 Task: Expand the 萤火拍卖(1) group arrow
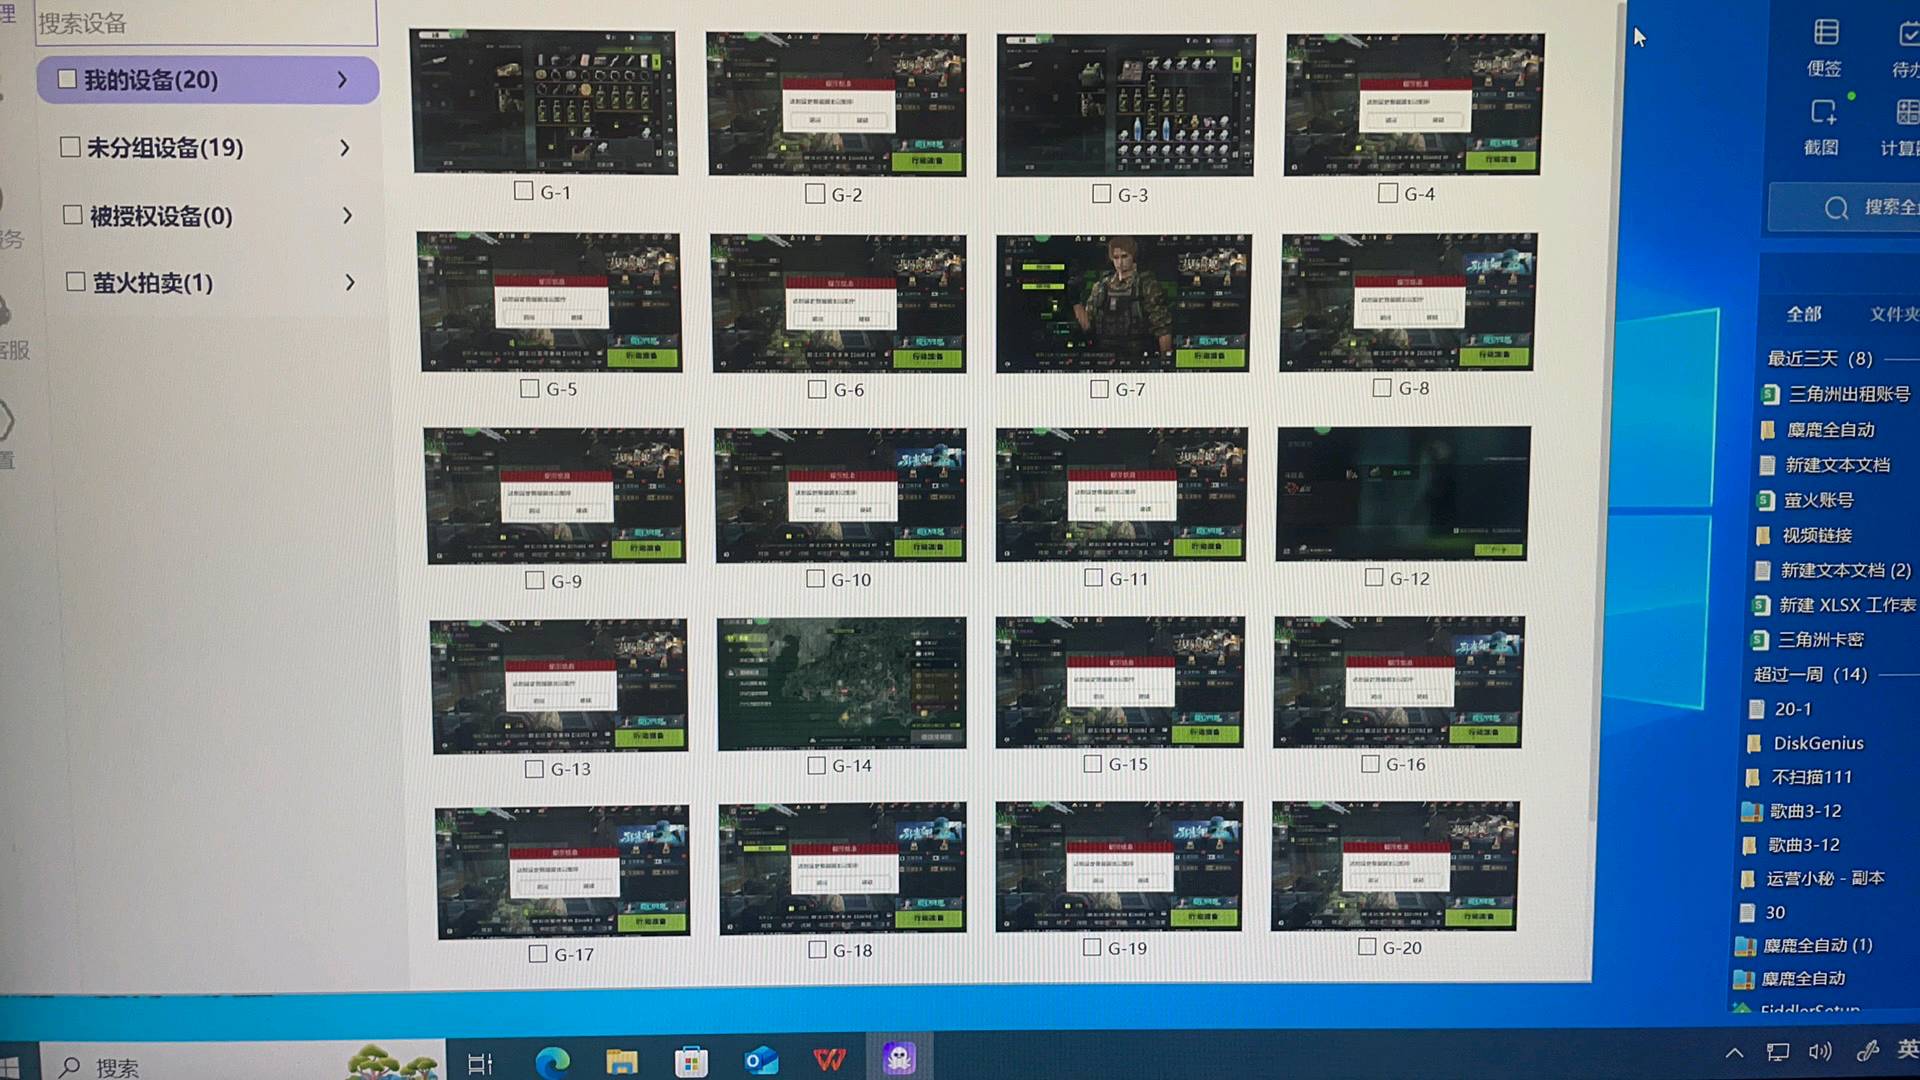(x=350, y=283)
